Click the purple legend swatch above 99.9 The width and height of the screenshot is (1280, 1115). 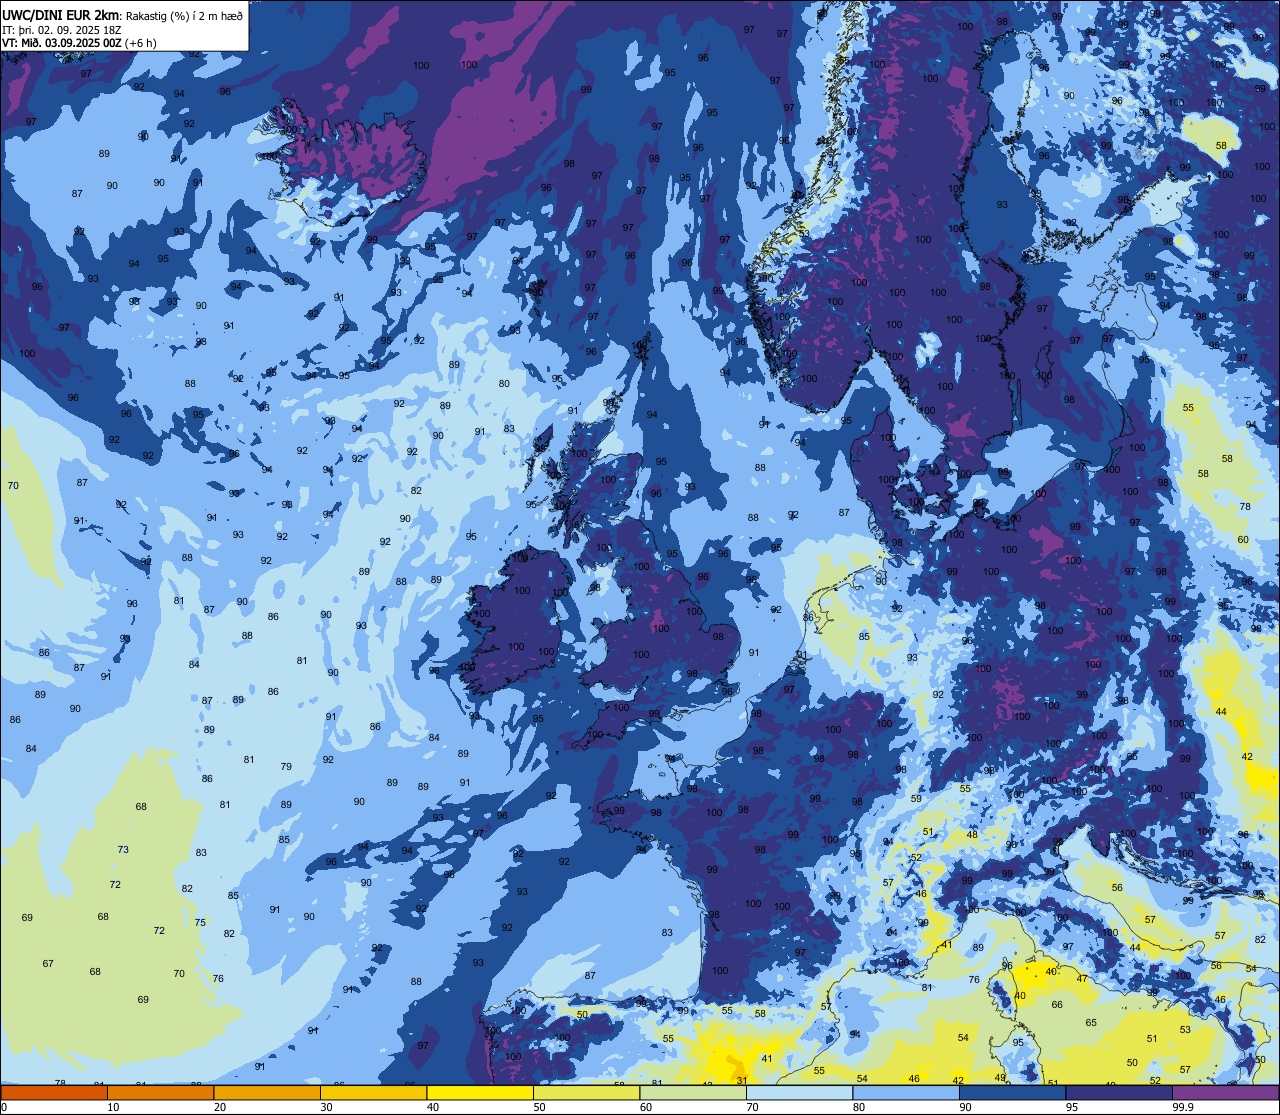[1225, 1092]
